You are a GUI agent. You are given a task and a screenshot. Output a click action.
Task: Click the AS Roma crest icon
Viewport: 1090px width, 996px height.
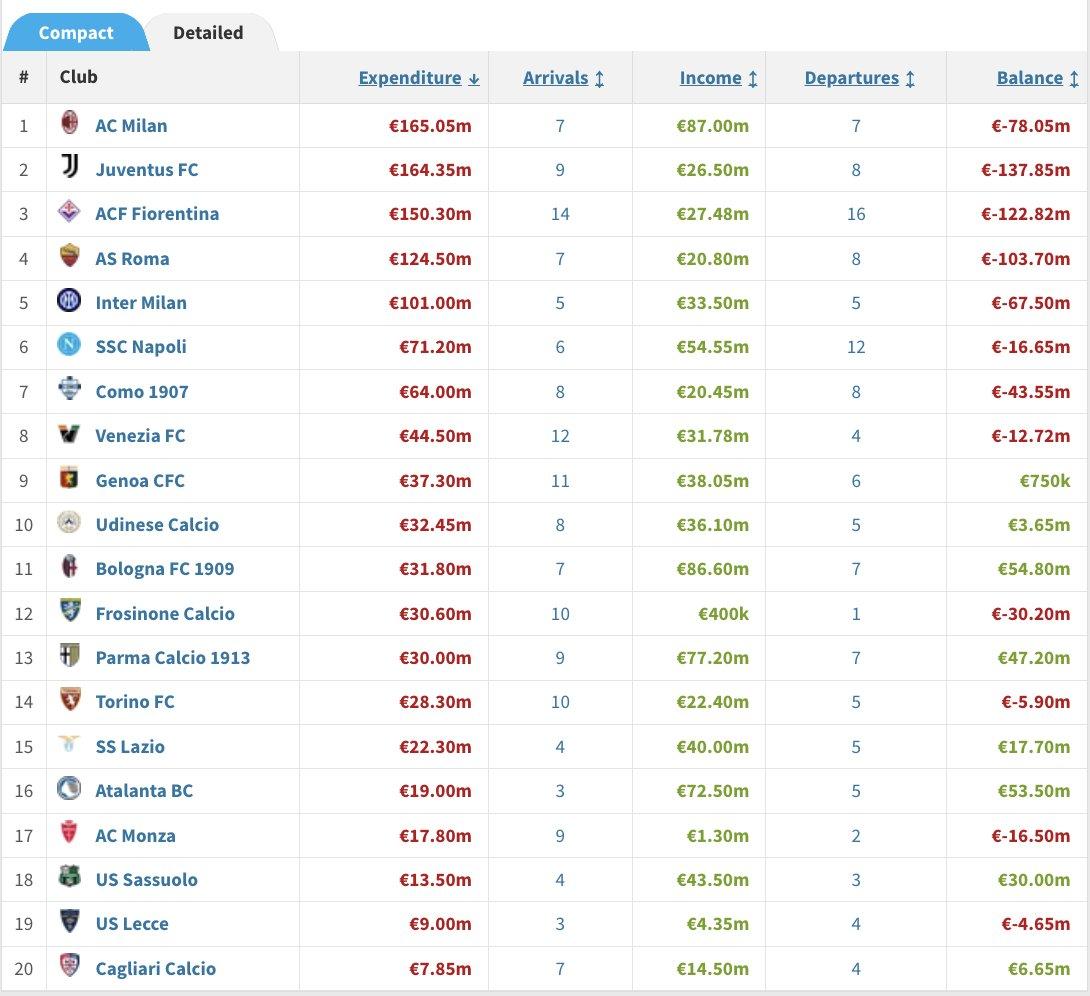tap(69, 256)
